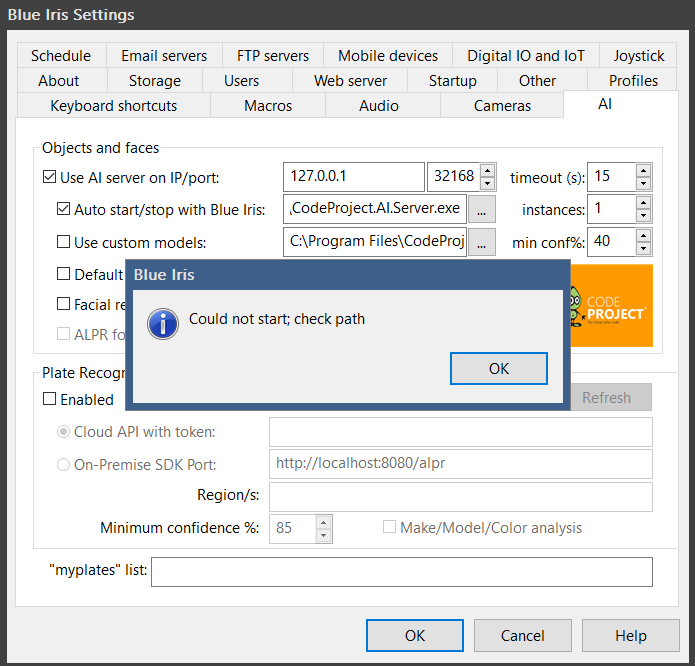Click the CodeProject.AI.Server.exe path field

tap(375, 209)
